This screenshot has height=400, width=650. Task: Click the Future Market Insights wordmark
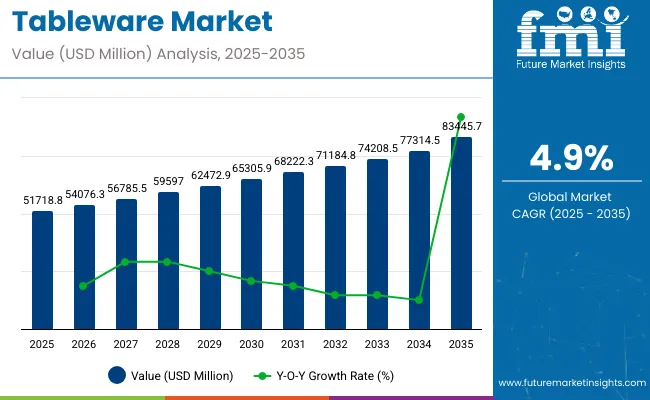click(x=570, y=64)
